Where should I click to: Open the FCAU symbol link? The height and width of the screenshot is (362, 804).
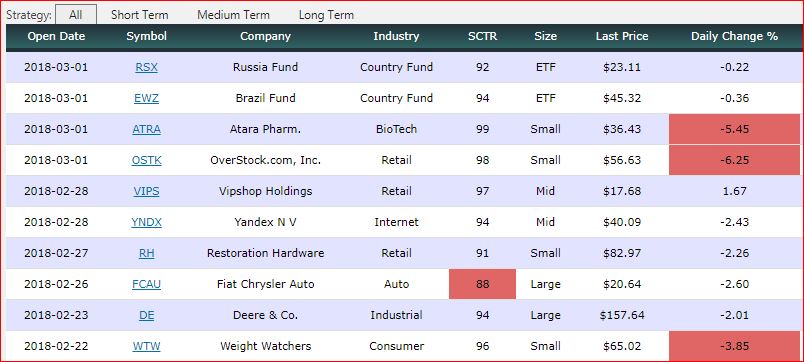click(x=147, y=284)
